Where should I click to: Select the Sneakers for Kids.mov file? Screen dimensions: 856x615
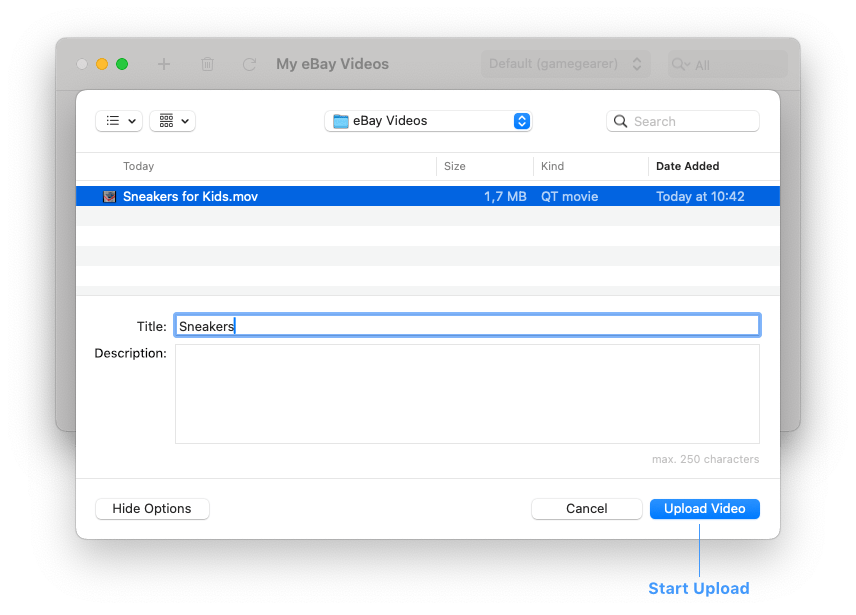pyautogui.click(x=428, y=196)
